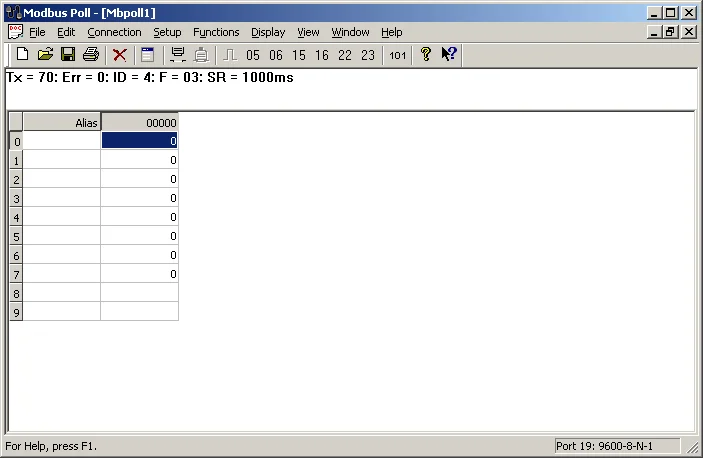Open the Functions menu
The image size is (703, 458).
point(216,32)
